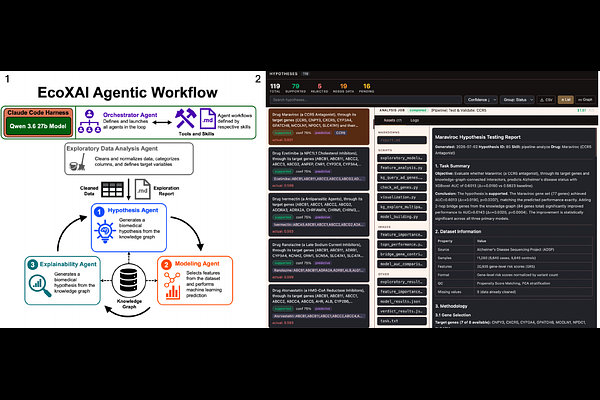Open the Group: Status dropdown

517,100
